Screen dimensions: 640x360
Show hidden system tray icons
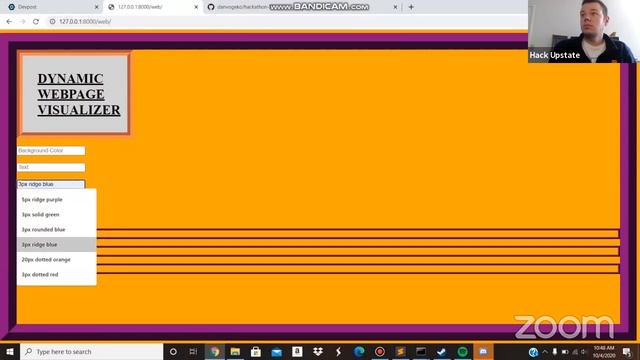tap(545, 351)
